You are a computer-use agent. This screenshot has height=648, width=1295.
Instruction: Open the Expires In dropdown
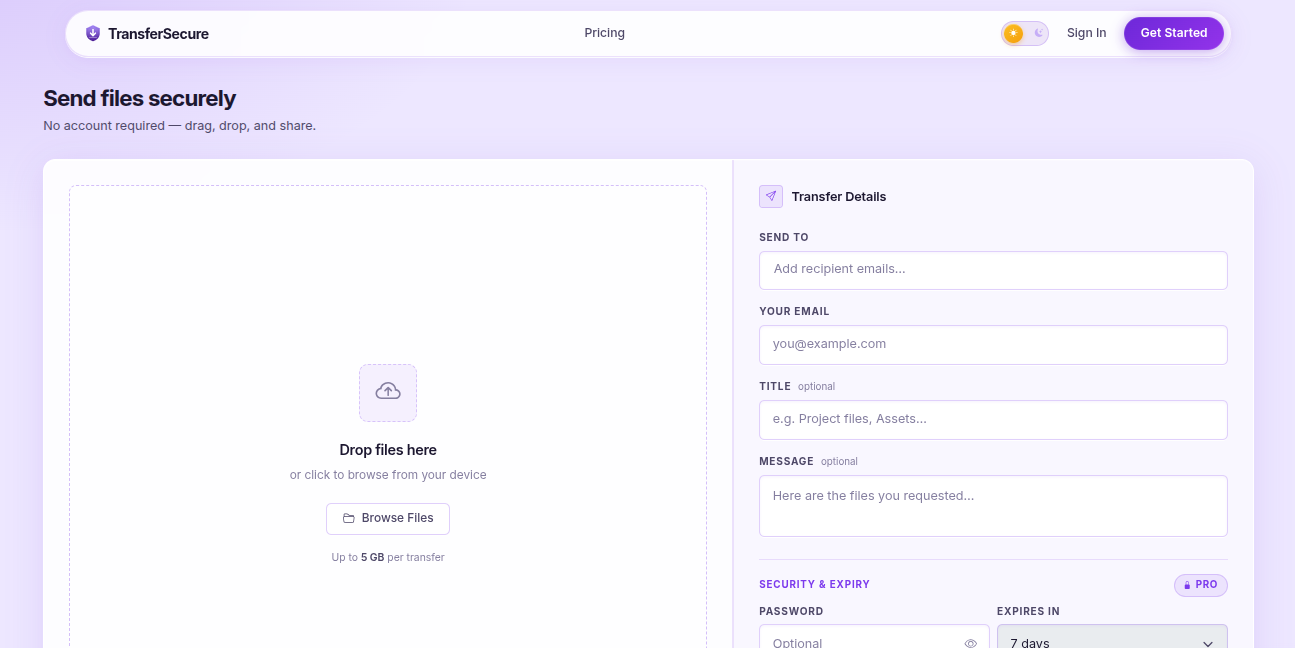(1112, 640)
